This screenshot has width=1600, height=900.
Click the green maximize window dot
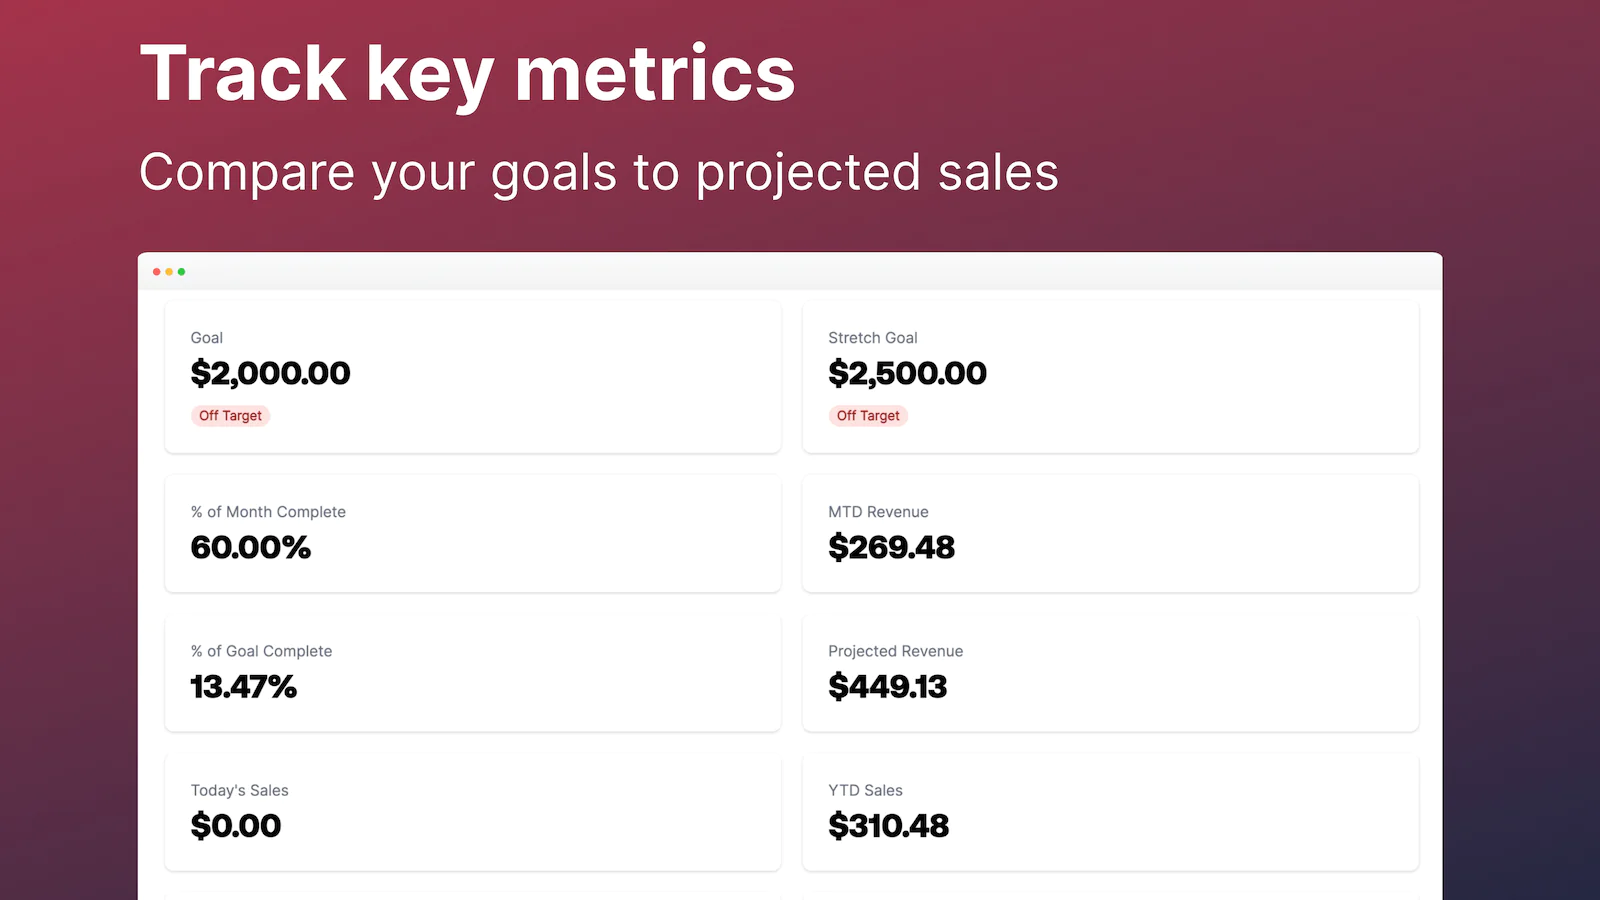181,272
